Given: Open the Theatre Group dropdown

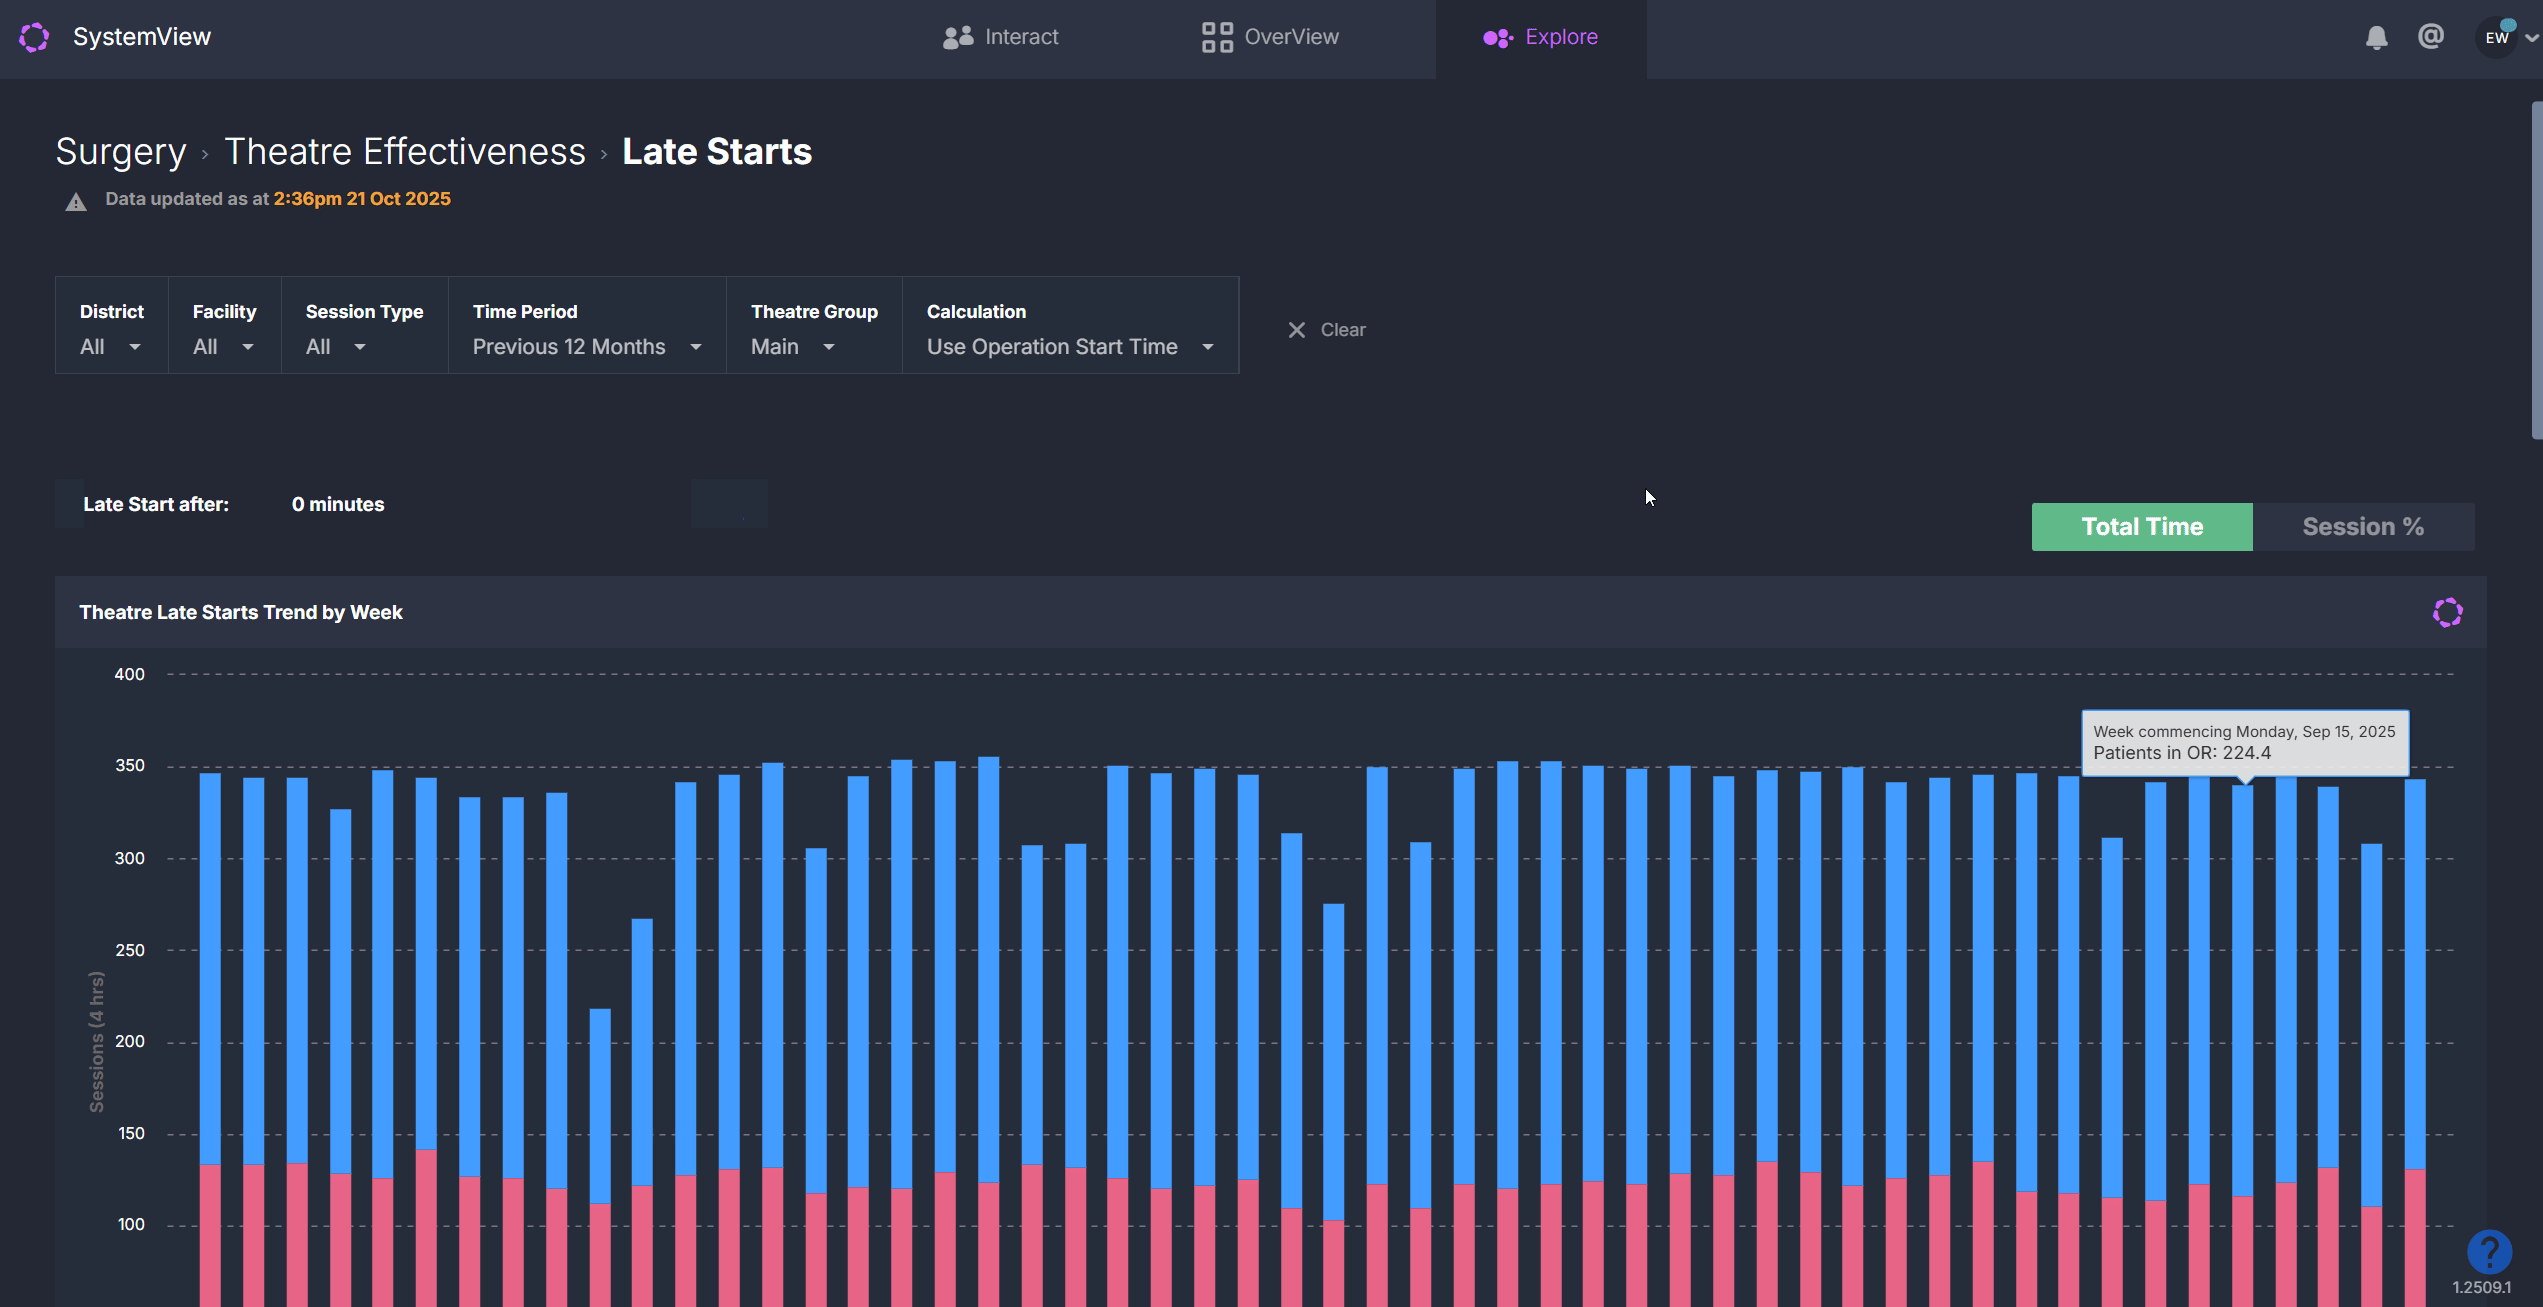Looking at the screenshot, I should tap(793, 346).
